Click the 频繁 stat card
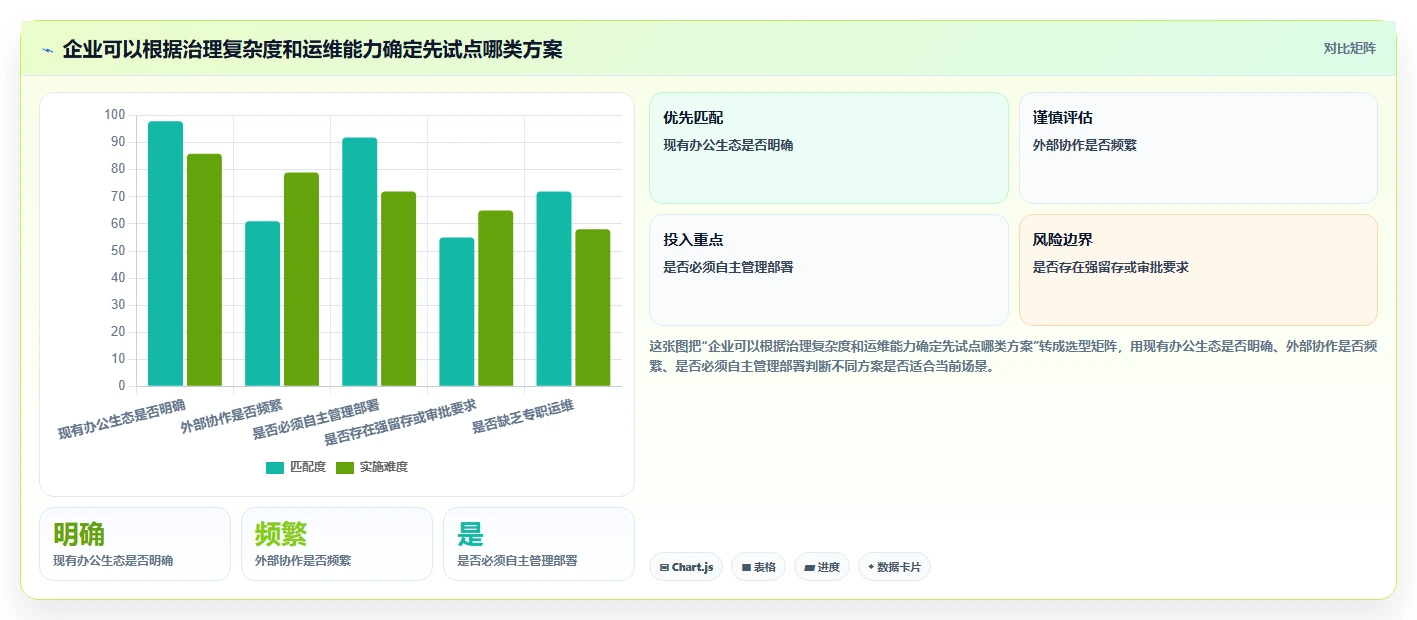 [337, 544]
